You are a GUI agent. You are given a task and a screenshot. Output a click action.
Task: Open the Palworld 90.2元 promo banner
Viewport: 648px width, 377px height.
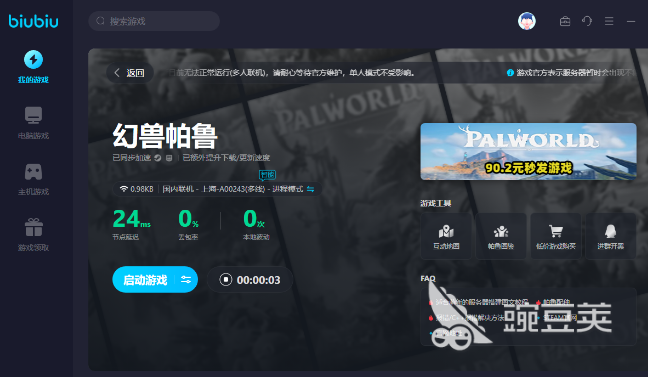tap(528, 151)
